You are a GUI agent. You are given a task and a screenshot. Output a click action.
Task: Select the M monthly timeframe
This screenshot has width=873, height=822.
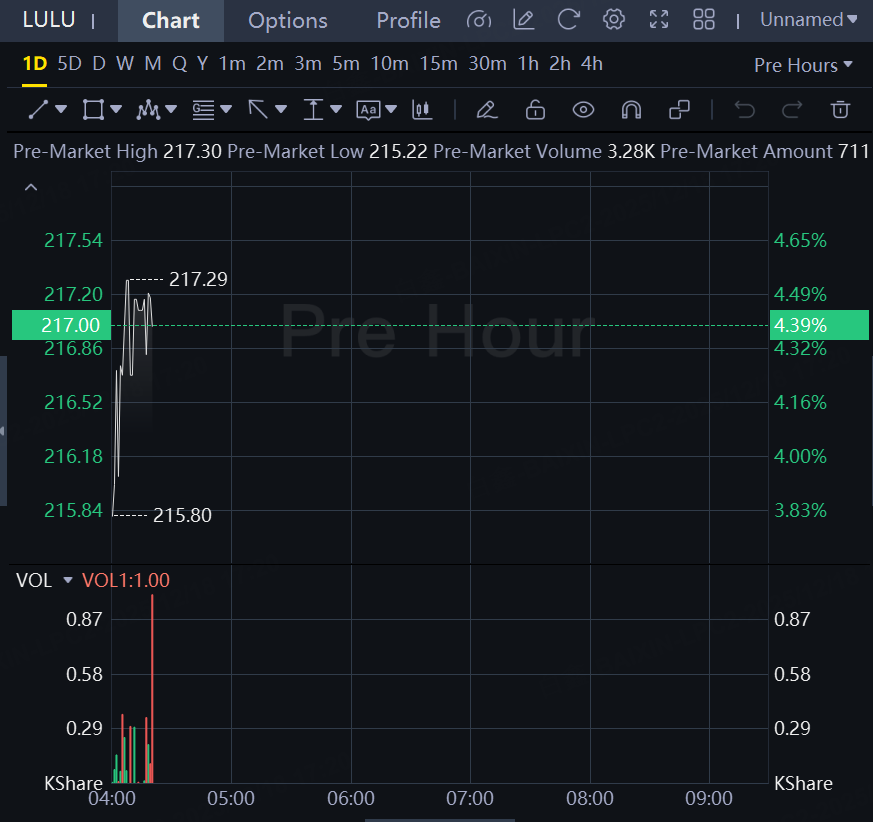click(153, 64)
